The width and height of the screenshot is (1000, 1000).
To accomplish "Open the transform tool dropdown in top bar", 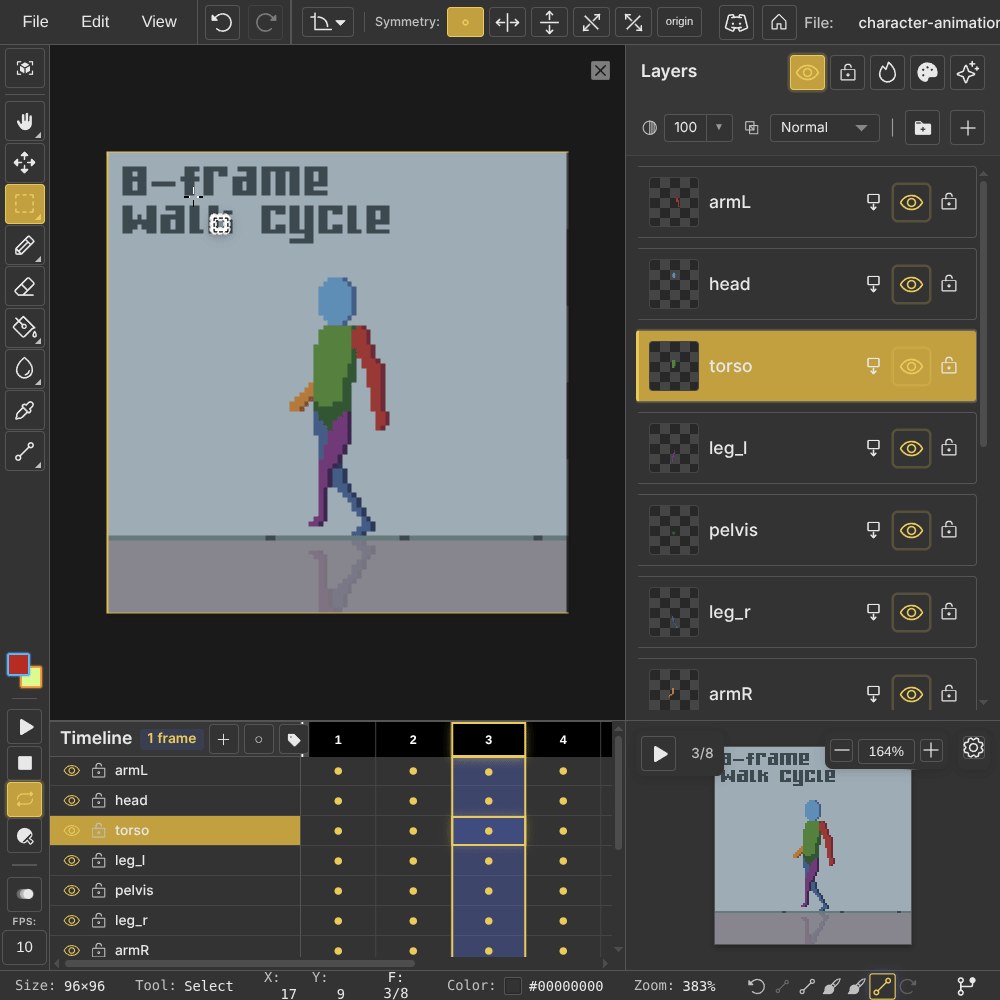I will click(328, 22).
